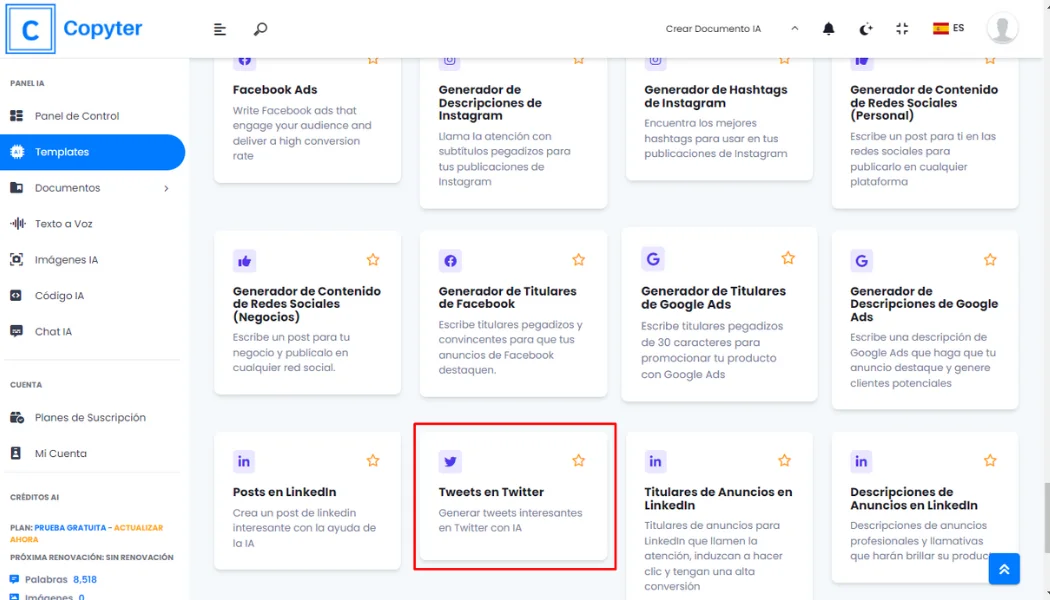Viewport: 1050px width, 600px height.
Task: Toggle dark mode with the moon icon
Action: click(865, 29)
